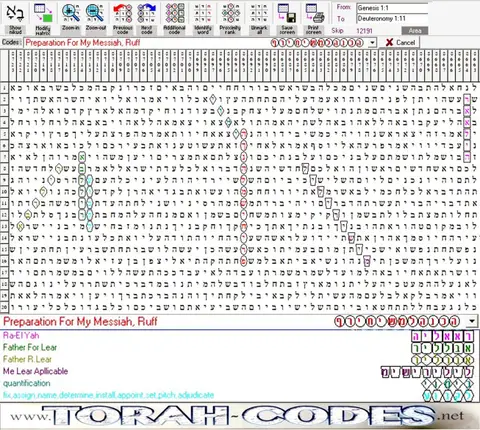Image resolution: width=480 pixels, height=430 pixels.
Task: Open the Additional code tool
Action: [x=174, y=18]
